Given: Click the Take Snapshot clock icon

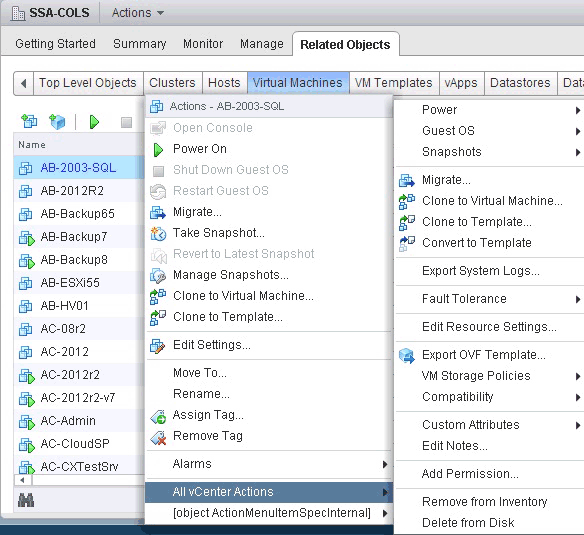Looking at the screenshot, I should click(x=158, y=234).
